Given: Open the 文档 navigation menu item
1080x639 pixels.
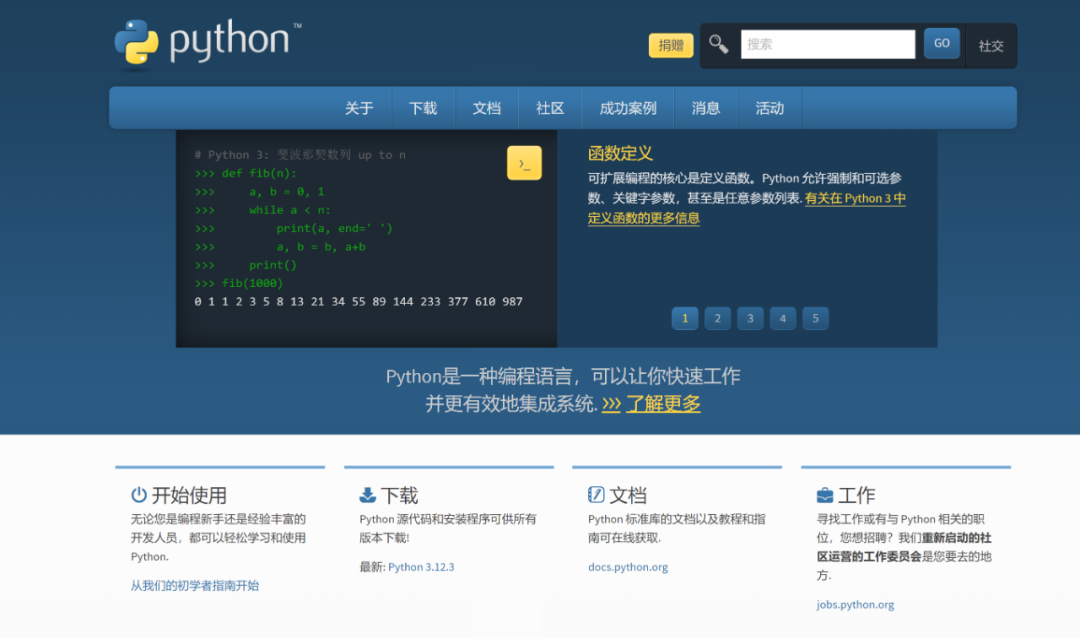Looking at the screenshot, I should click(486, 108).
